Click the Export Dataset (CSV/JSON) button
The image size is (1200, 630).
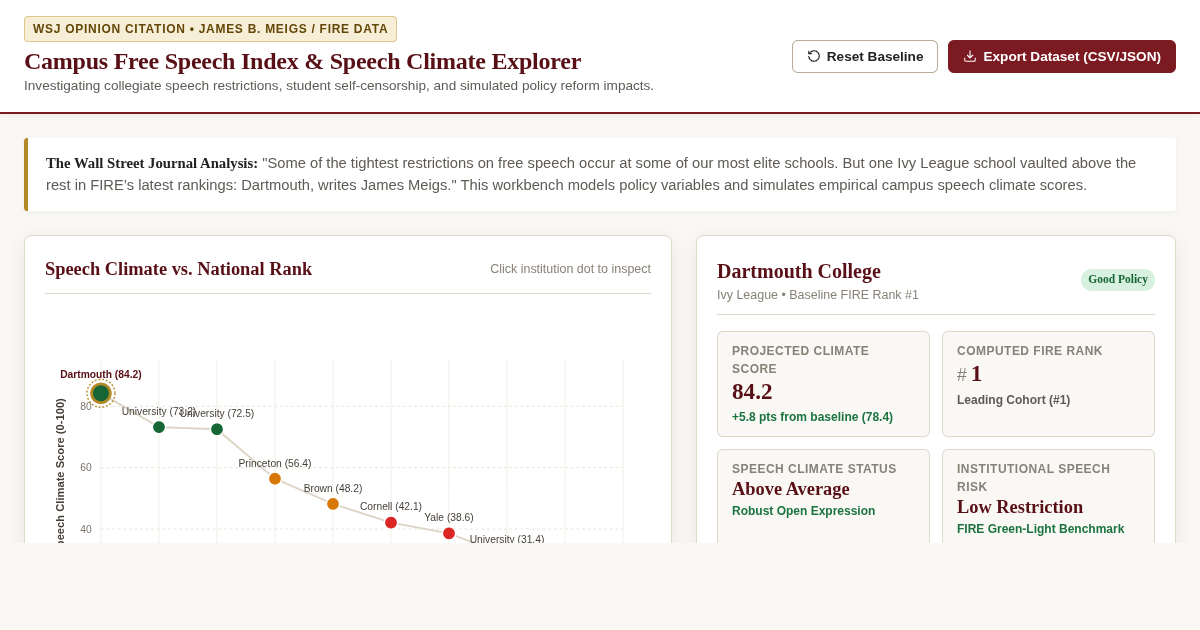point(1062,56)
